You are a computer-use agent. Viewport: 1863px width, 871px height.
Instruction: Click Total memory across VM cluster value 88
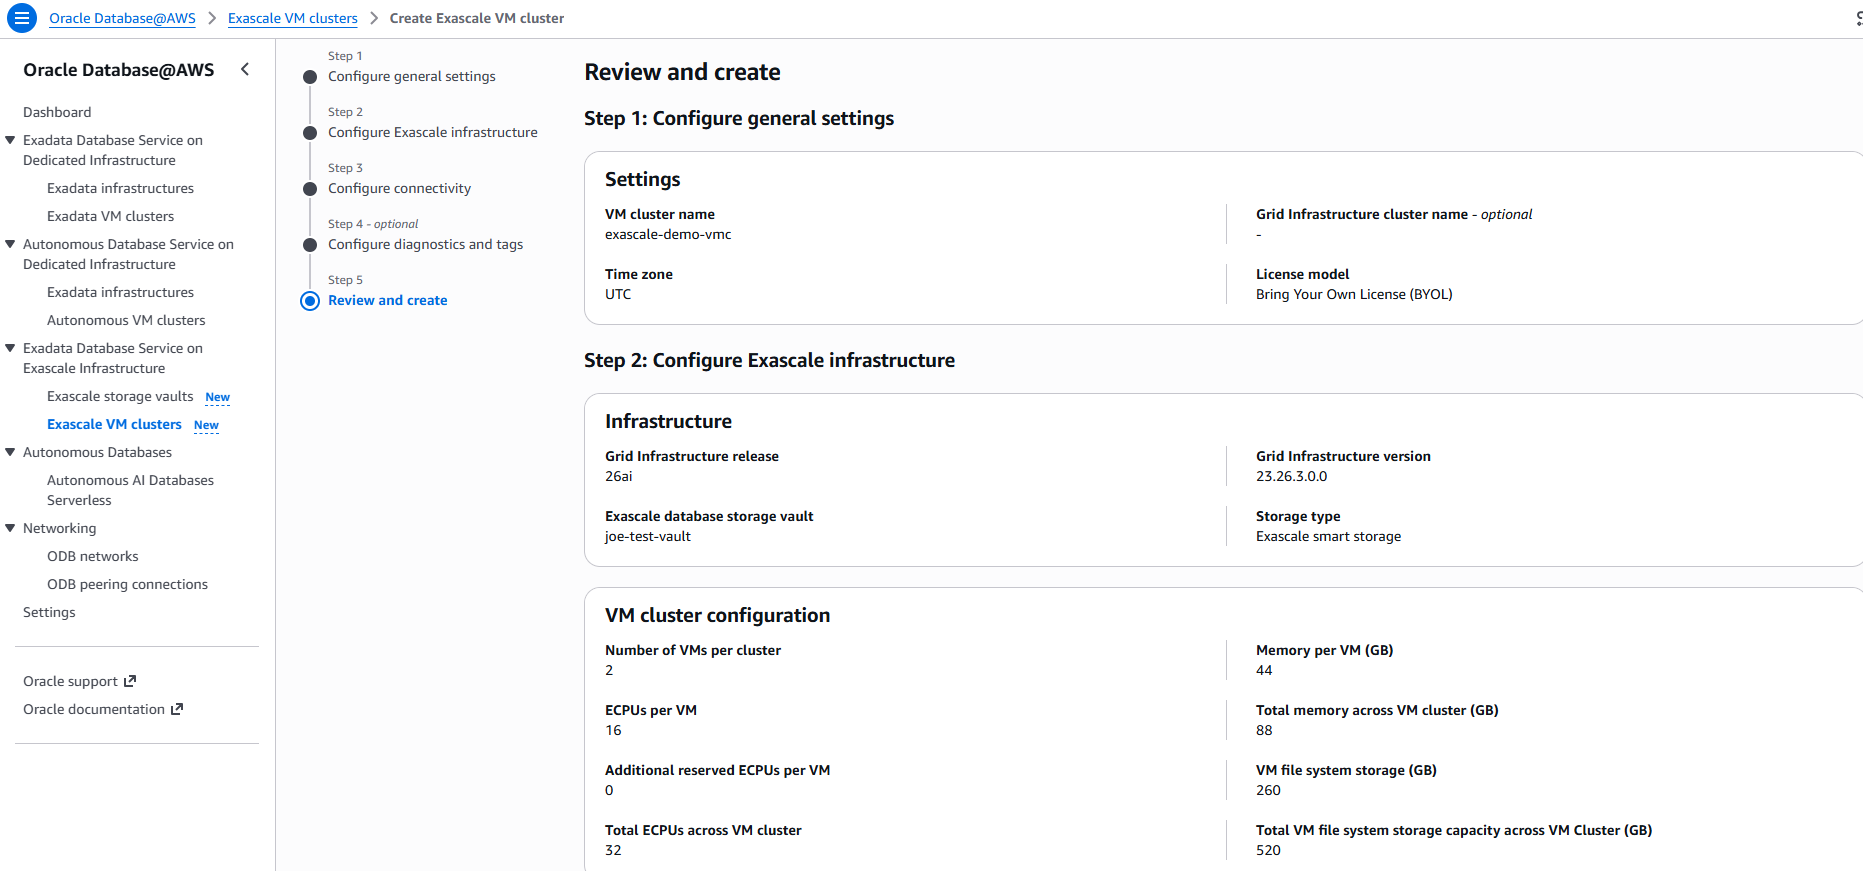click(1264, 730)
